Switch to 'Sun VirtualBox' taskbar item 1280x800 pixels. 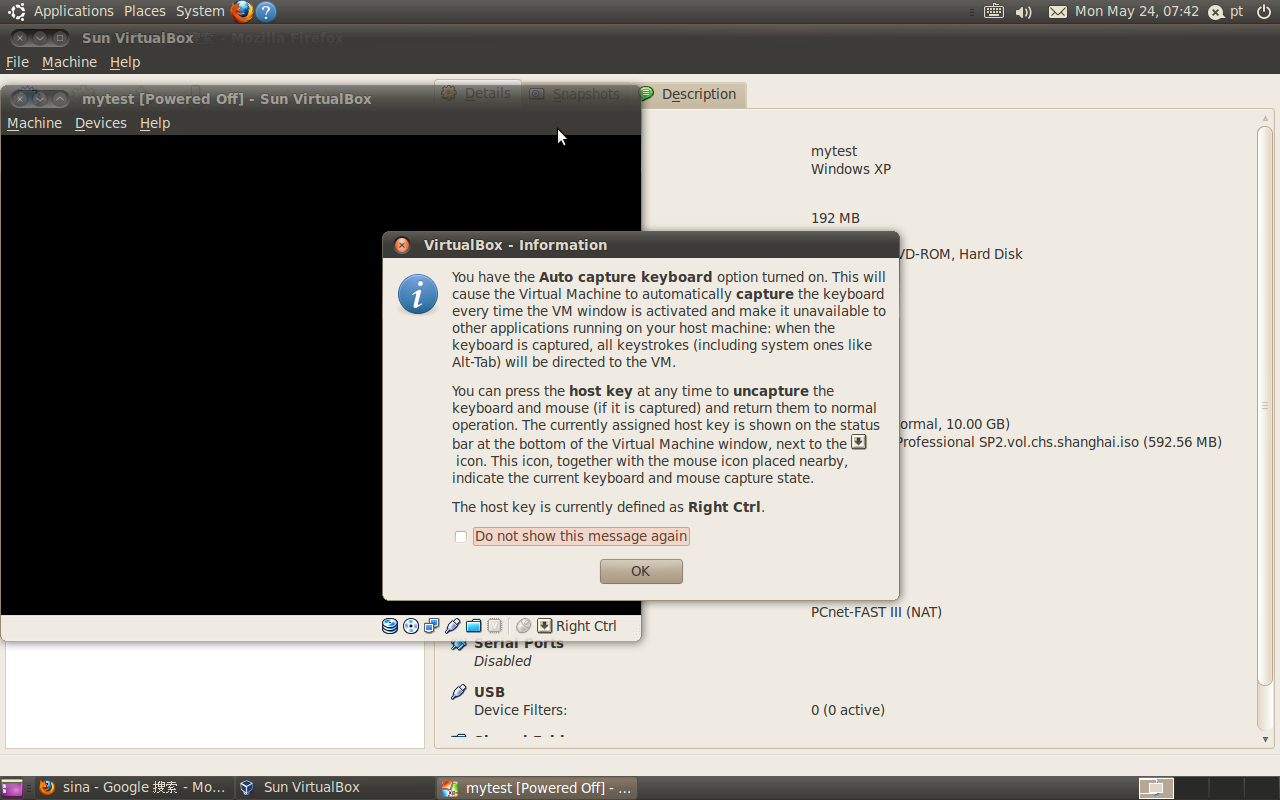click(x=334, y=788)
